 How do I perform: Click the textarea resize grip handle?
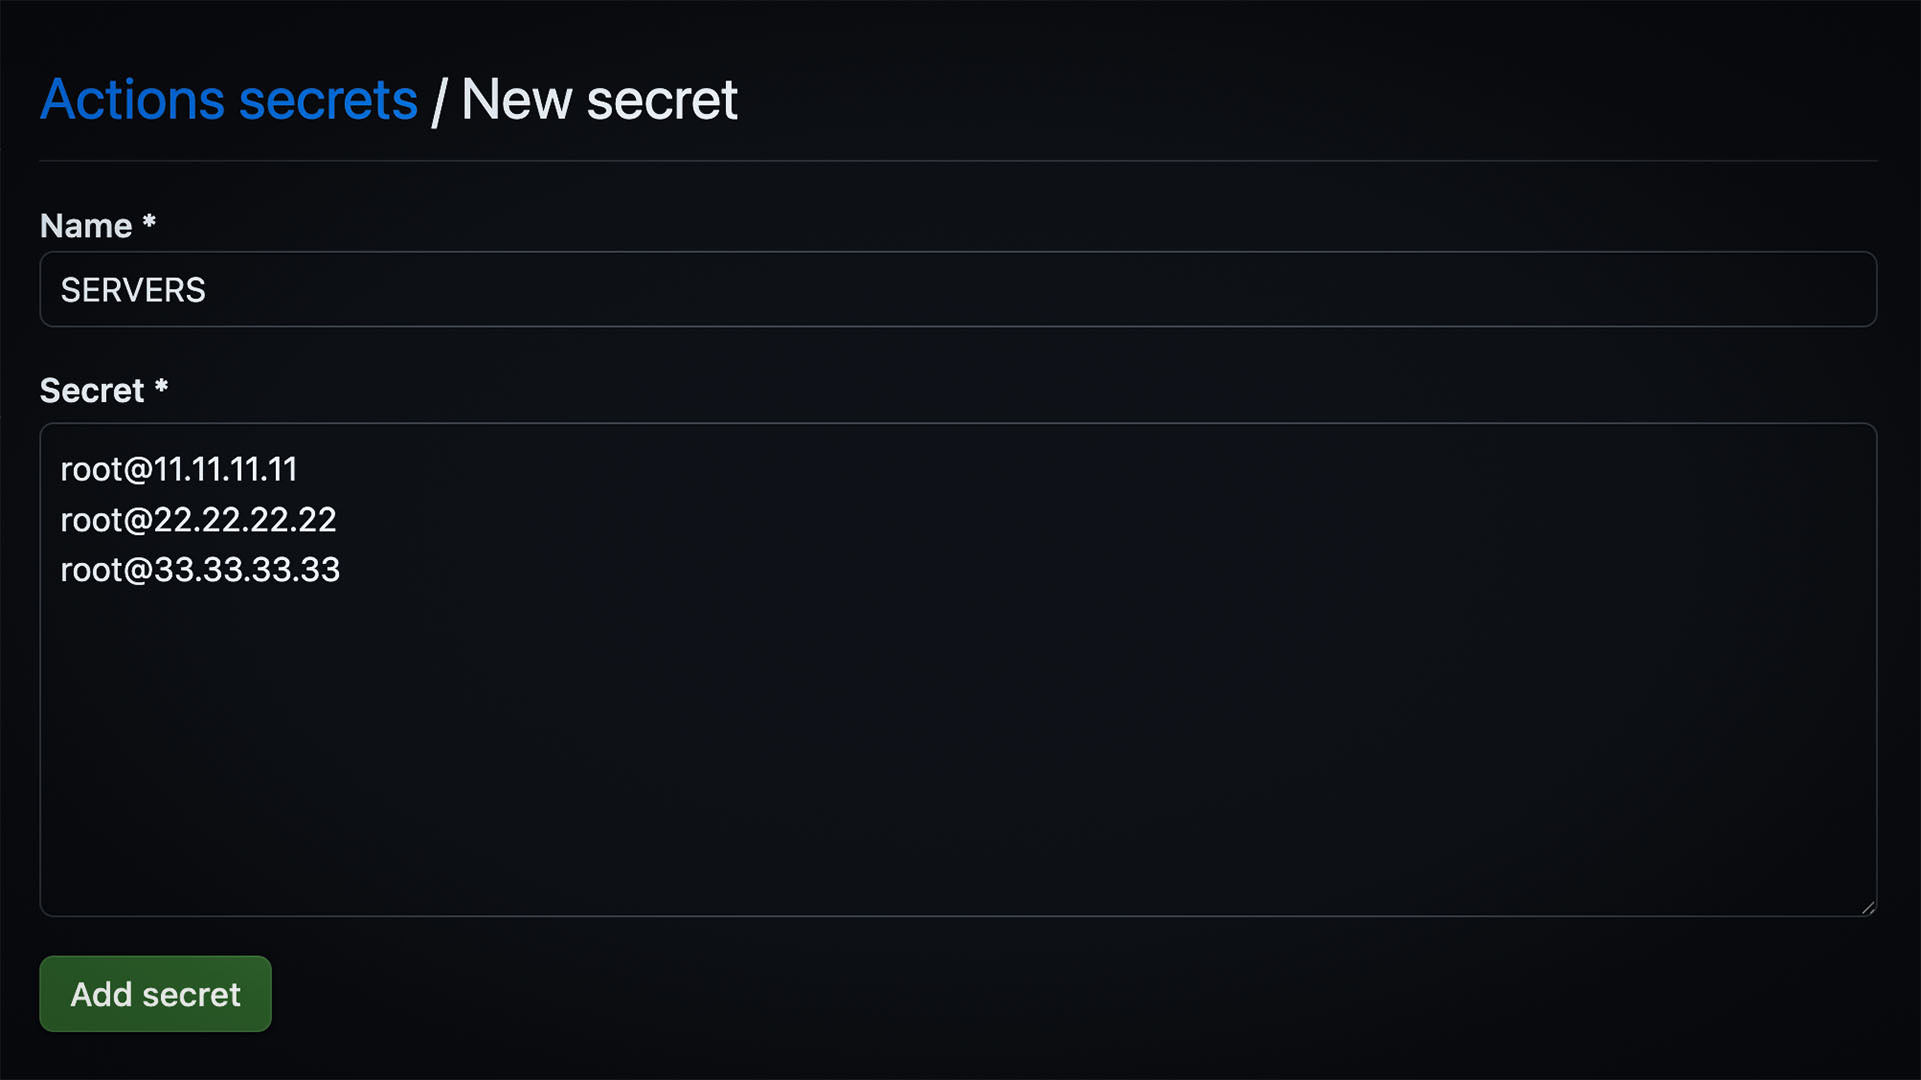[x=1867, y=908]
